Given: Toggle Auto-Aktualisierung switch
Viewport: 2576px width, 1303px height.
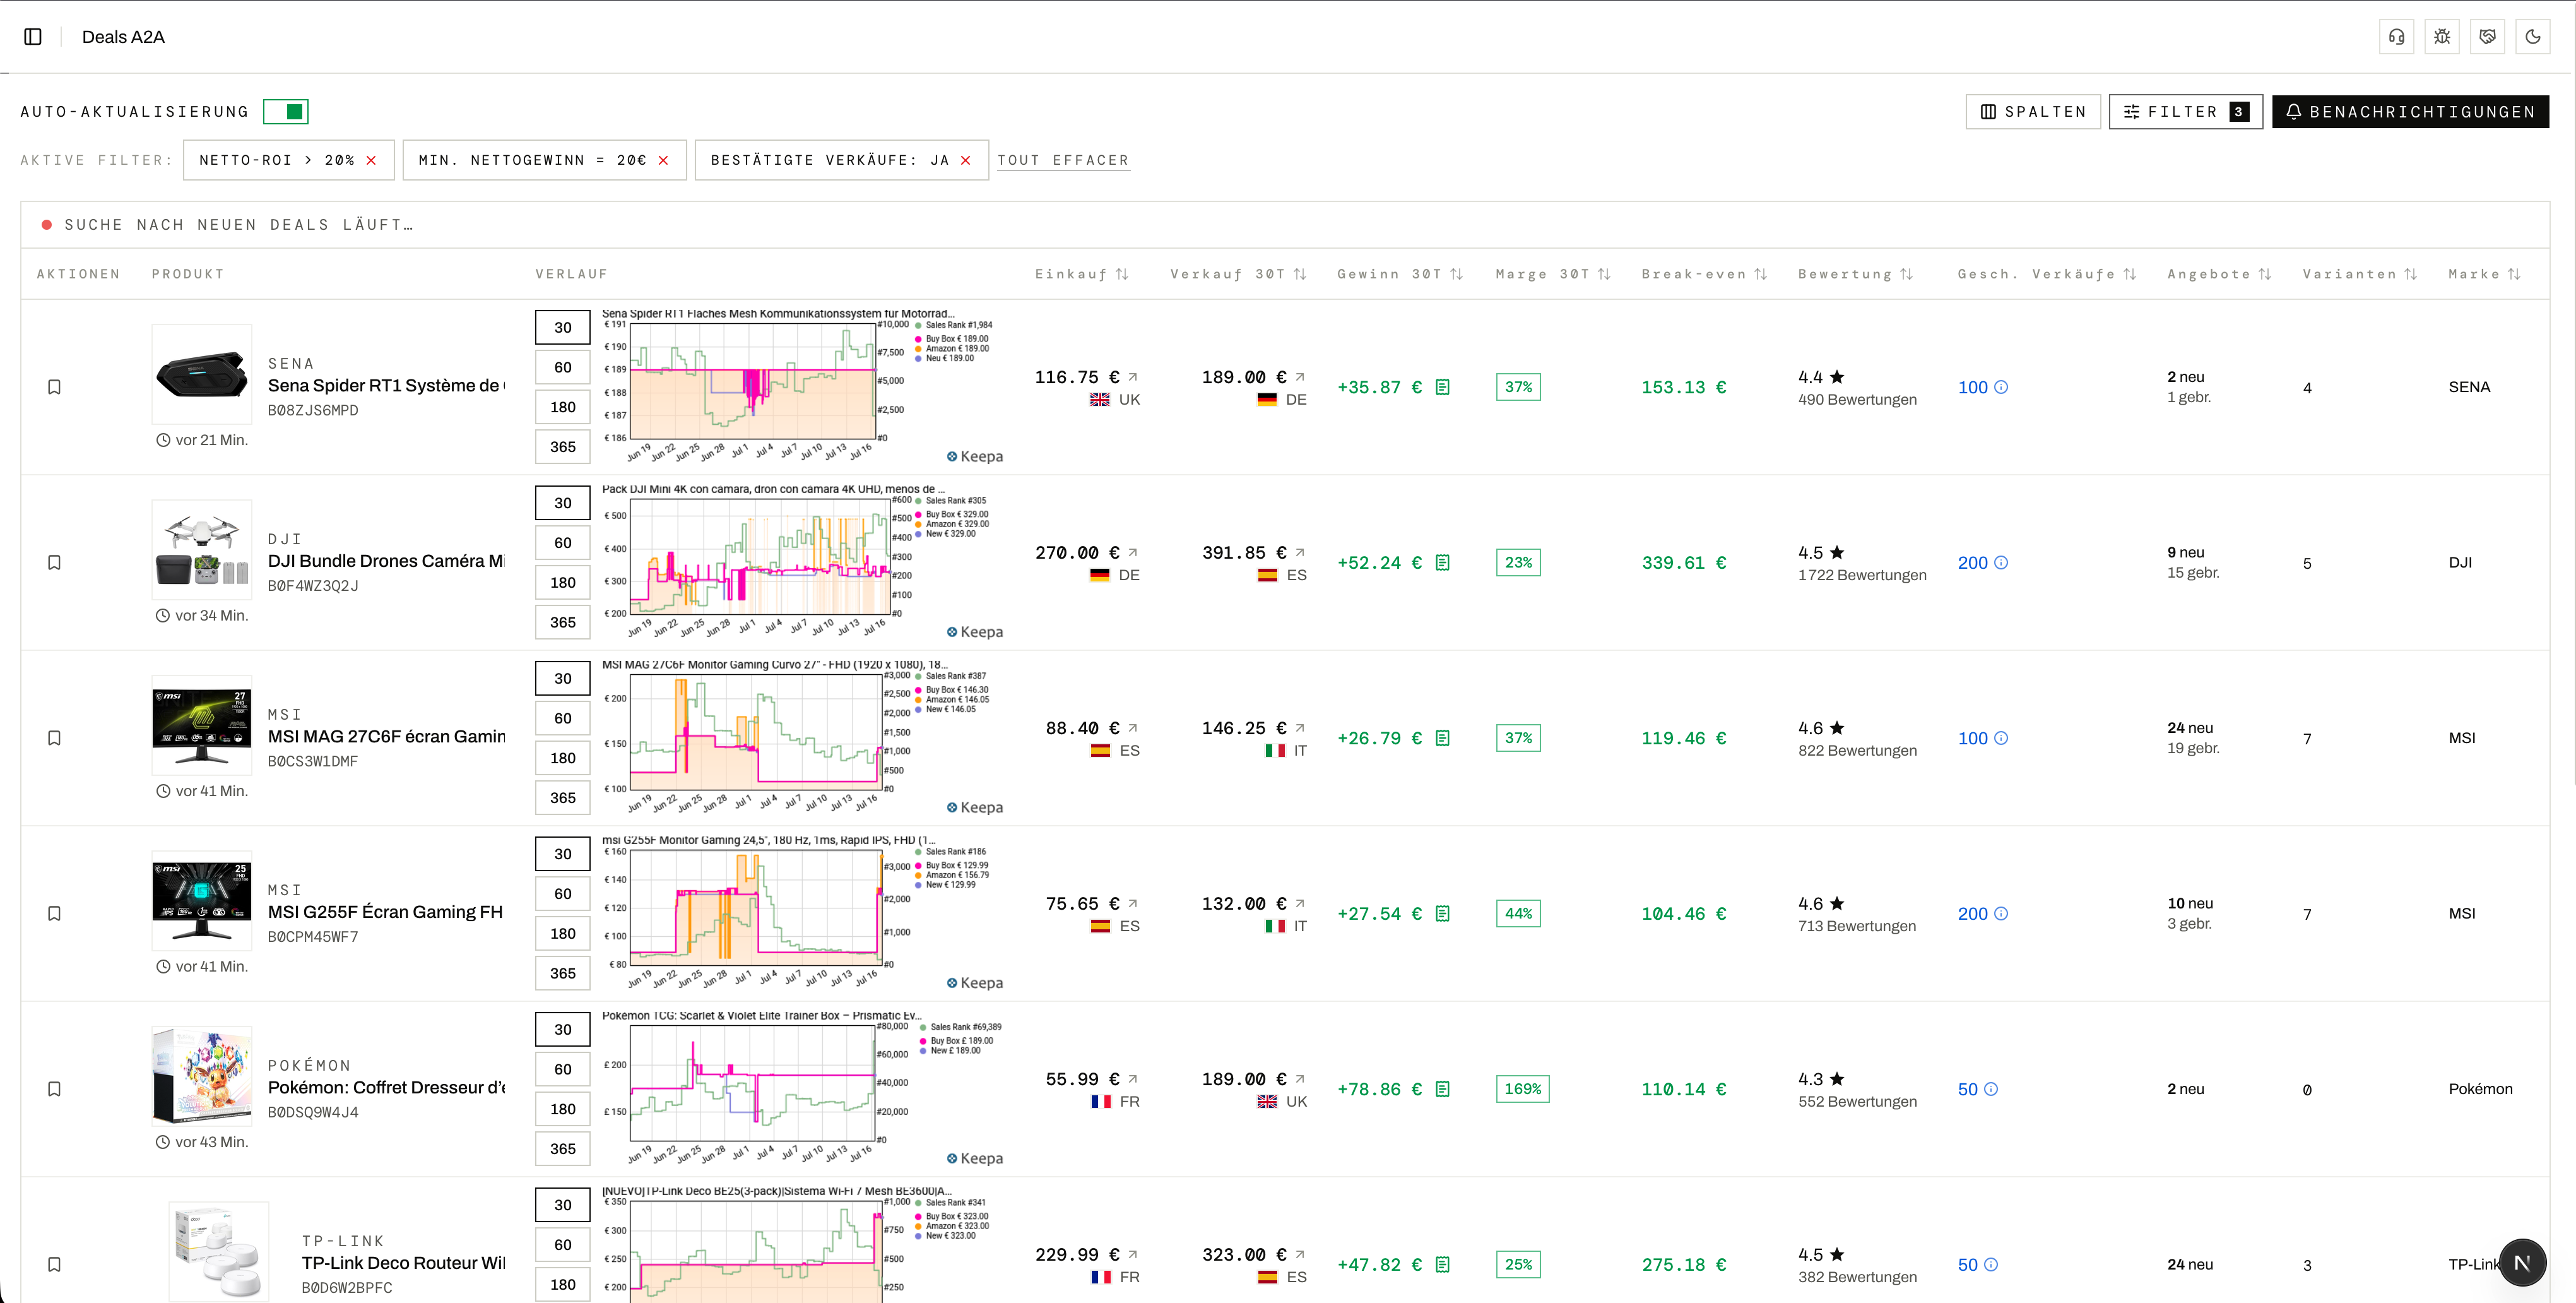Looking at the screenshot, I should click(286, 112).
